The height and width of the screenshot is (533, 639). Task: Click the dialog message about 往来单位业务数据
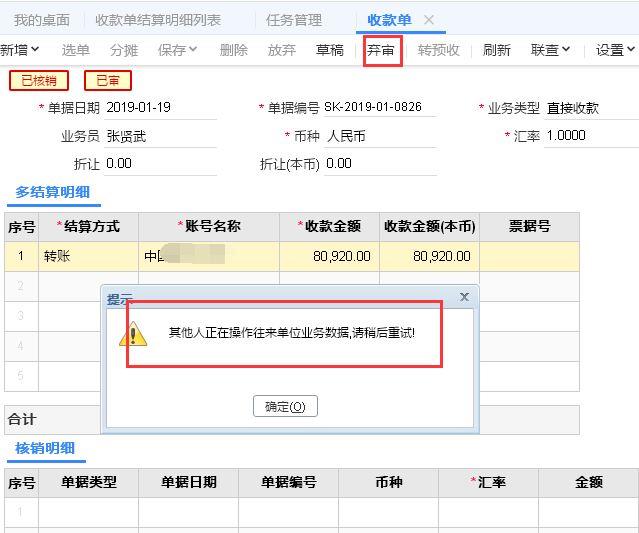[292, 333]
